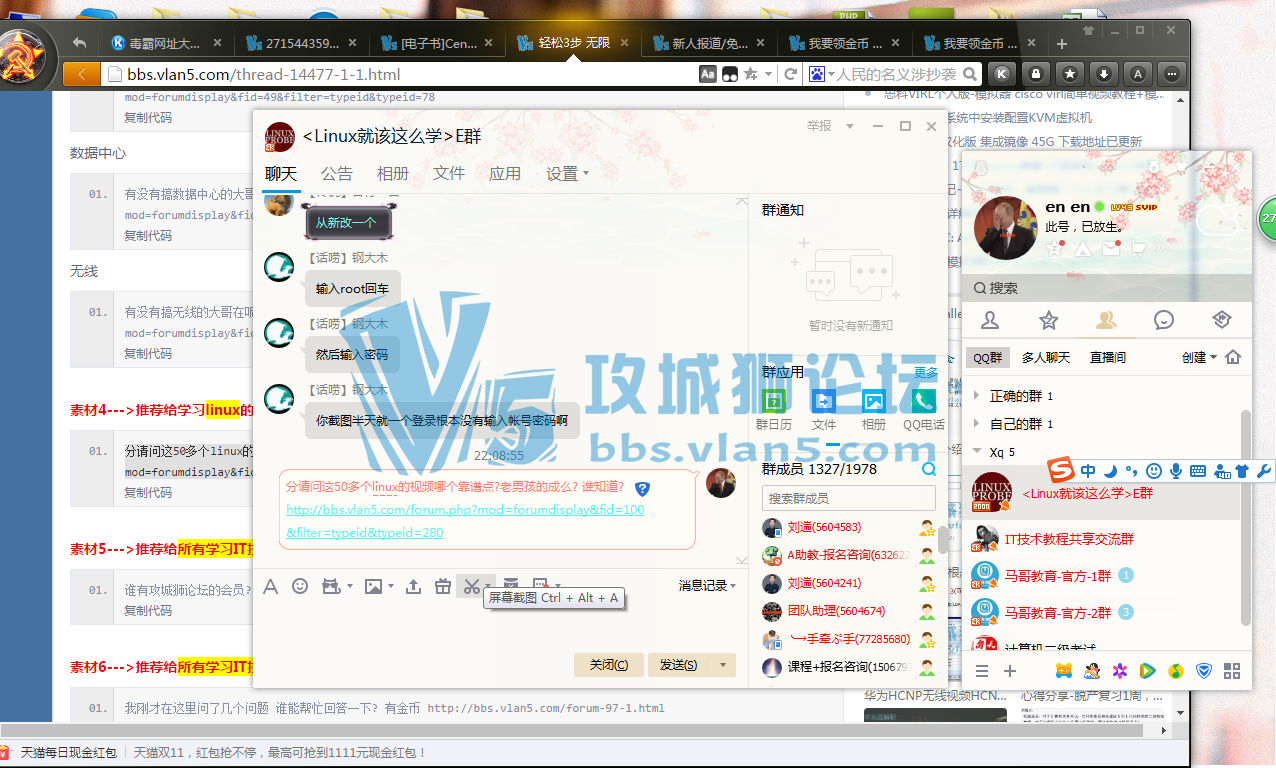Click the send image icon in chat toolbar

(x=373, y=586)
